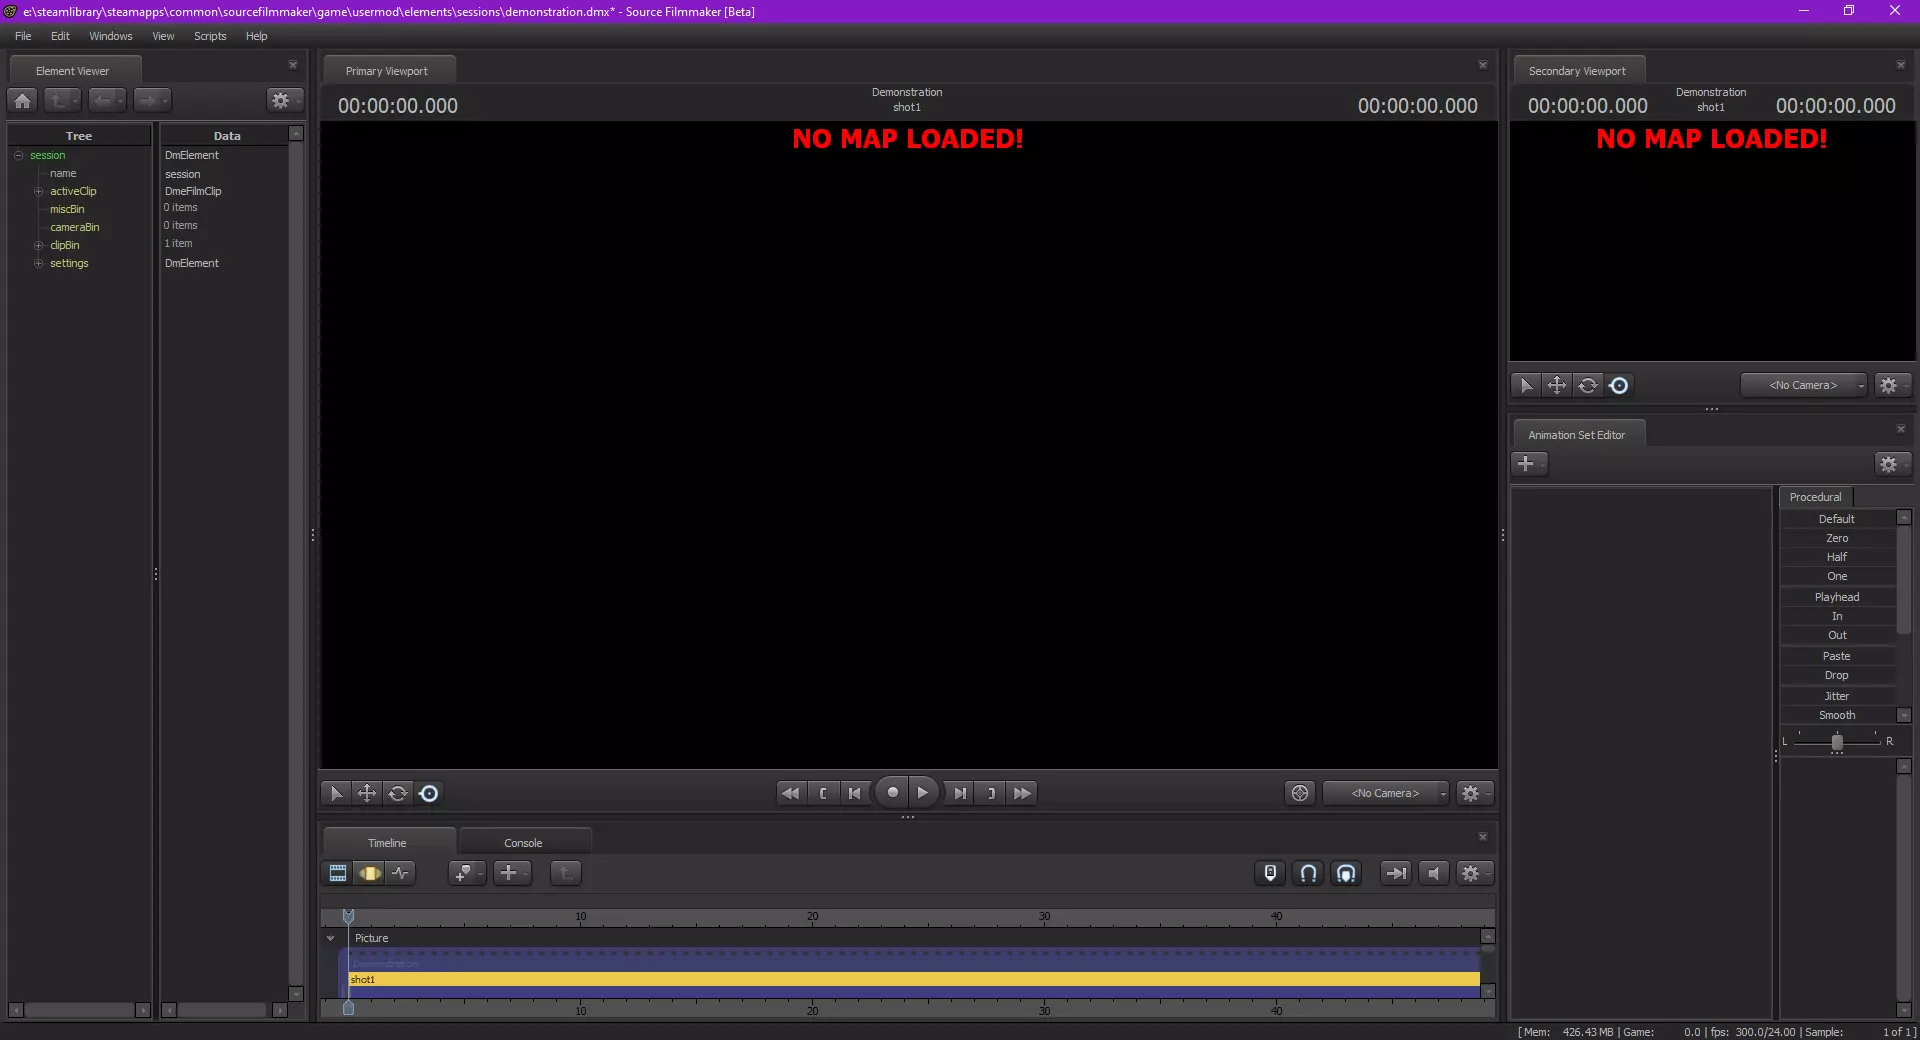Viewport: 1920px width, 1040px height.
Task: Open the Windows menu
Action: 111,36
